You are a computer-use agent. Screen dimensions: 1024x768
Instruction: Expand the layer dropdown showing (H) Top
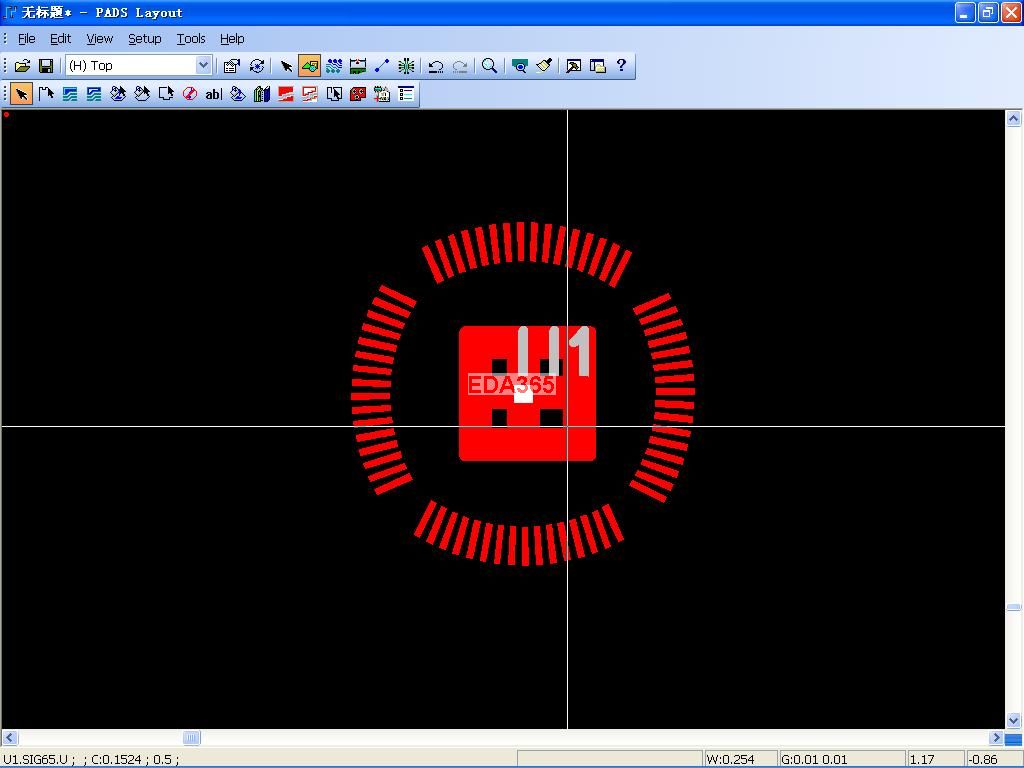click(203, 66)
